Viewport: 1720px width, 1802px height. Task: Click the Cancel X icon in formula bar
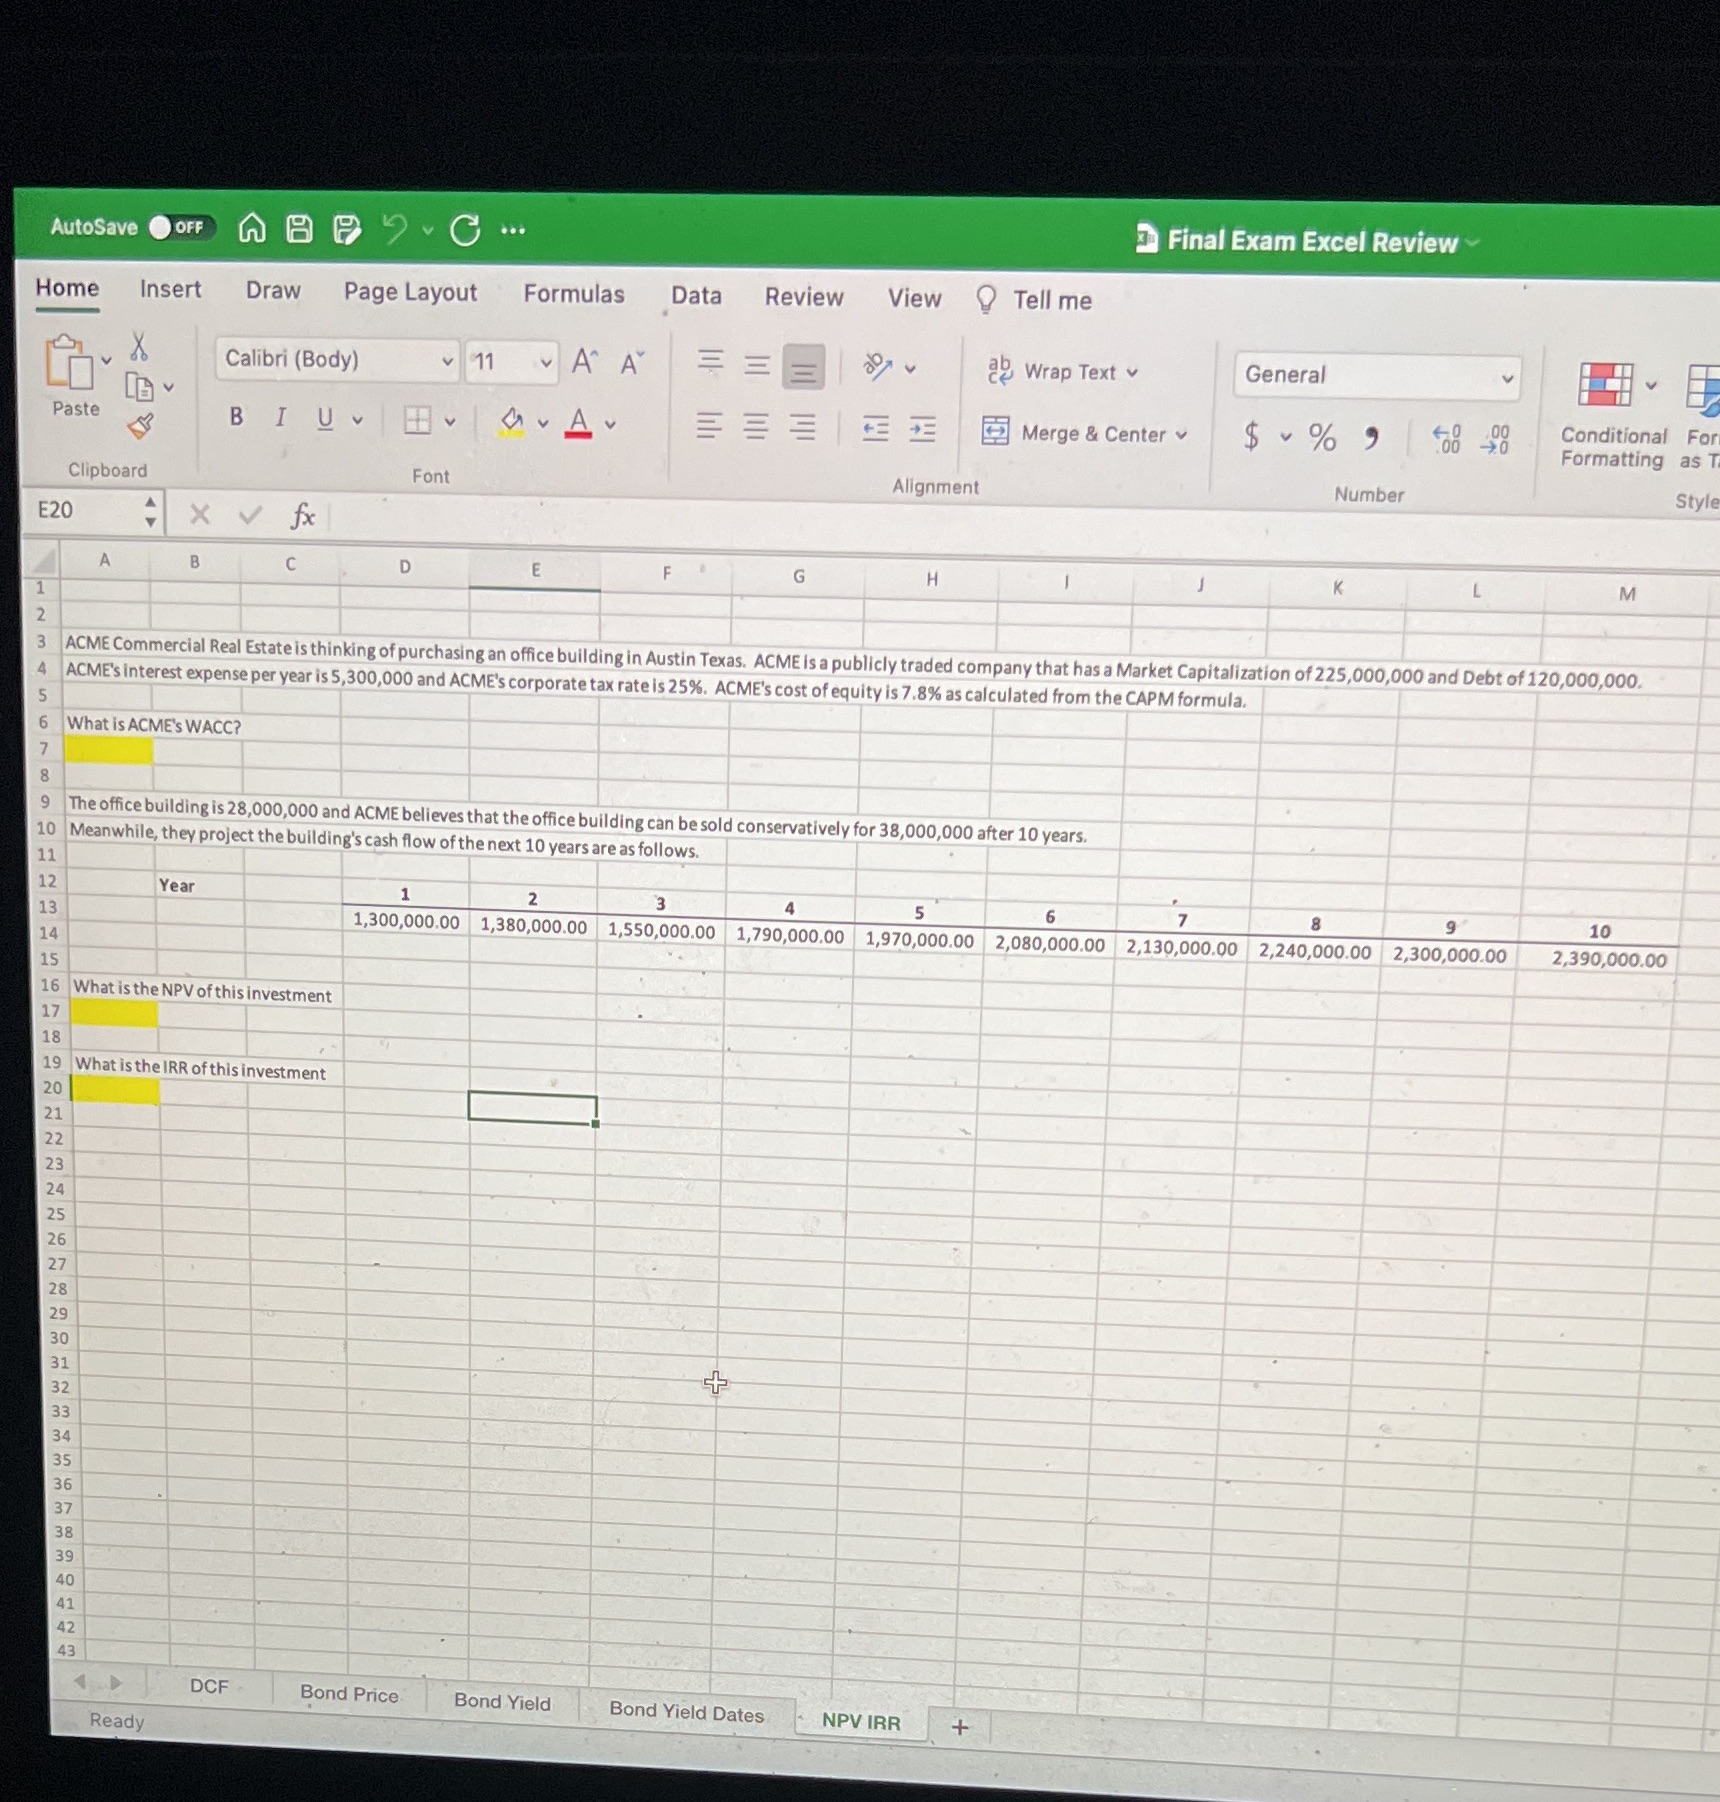coord(200,514)
